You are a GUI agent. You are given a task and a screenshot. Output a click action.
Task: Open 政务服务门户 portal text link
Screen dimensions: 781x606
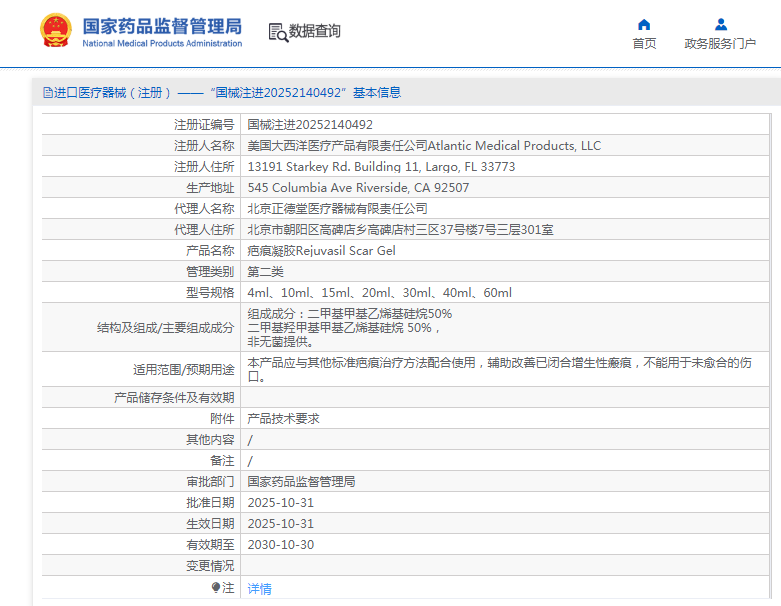point(720,44)
